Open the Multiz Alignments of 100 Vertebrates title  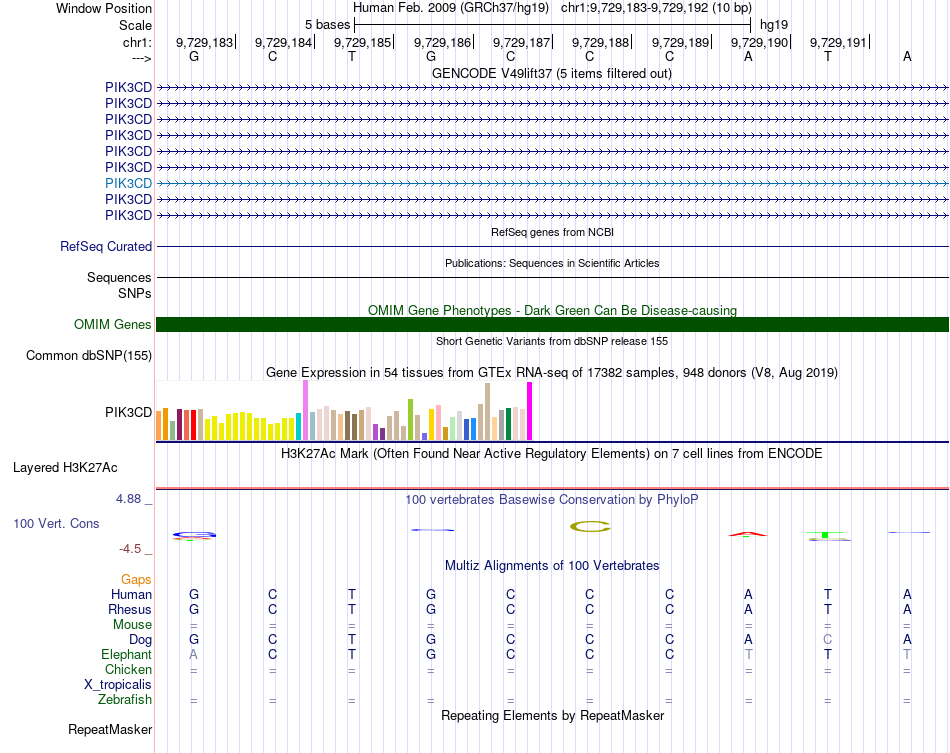point(552,566)
